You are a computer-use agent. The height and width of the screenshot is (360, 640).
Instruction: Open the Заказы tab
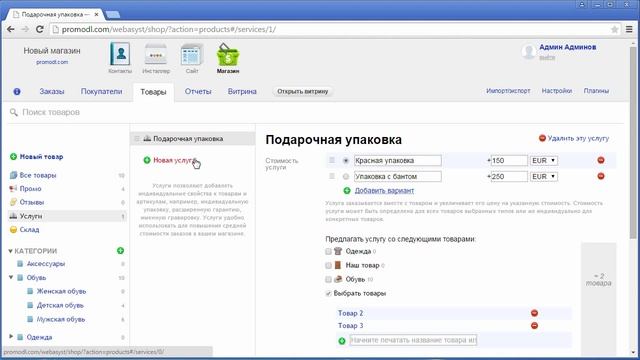52,91
